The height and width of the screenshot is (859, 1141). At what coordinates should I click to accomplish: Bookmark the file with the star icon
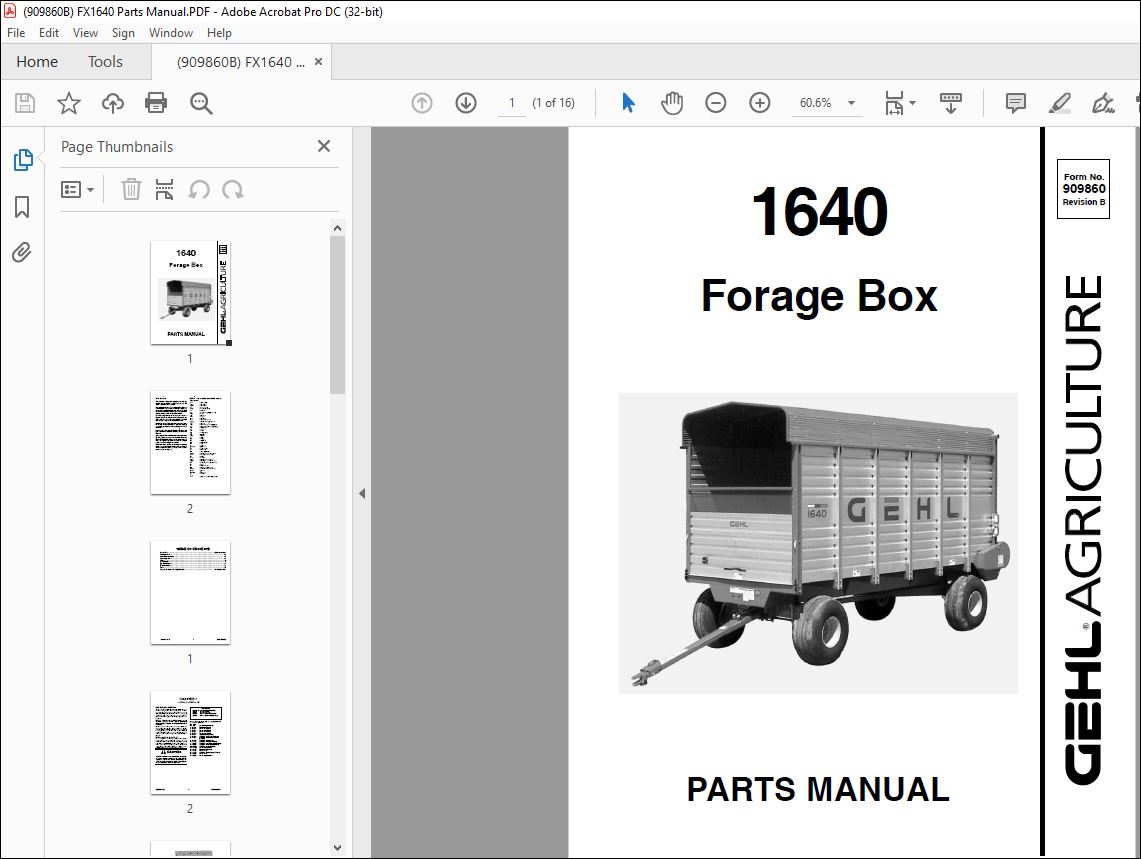(68, 103)
